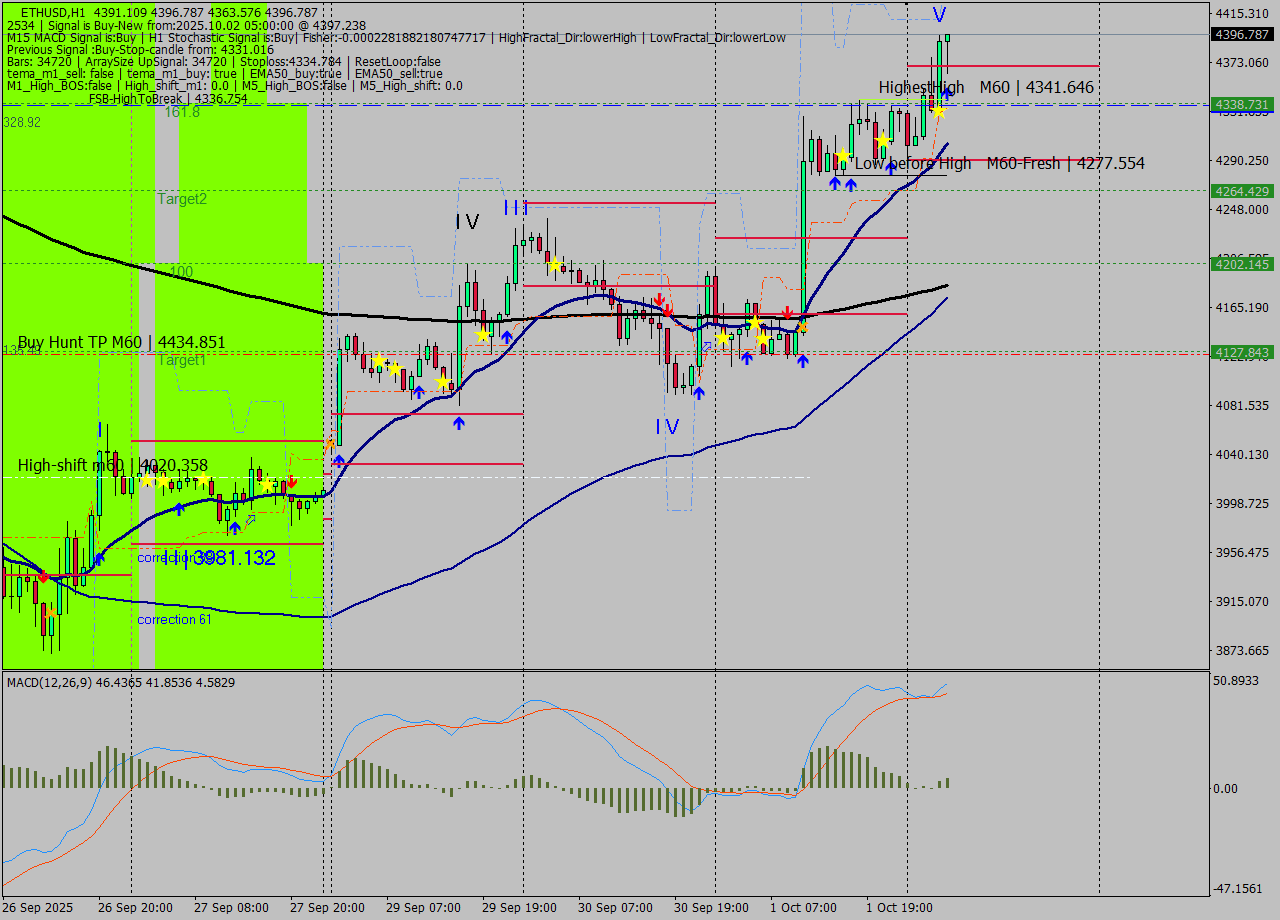The height and width of the screenshot is (920, 1280).
Task: Click the Target2 fibonacci label
Action: 182,199
